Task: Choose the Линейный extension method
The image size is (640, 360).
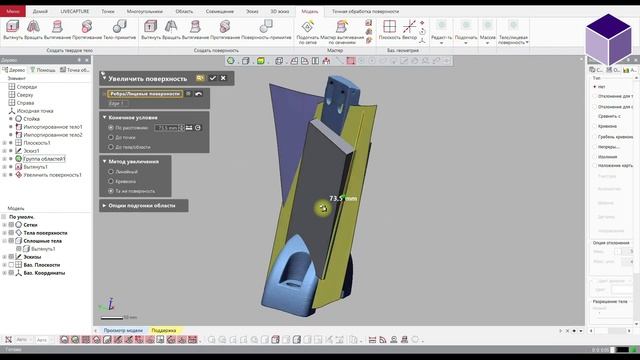Action: pyautogui.click(x=111, y=172)
